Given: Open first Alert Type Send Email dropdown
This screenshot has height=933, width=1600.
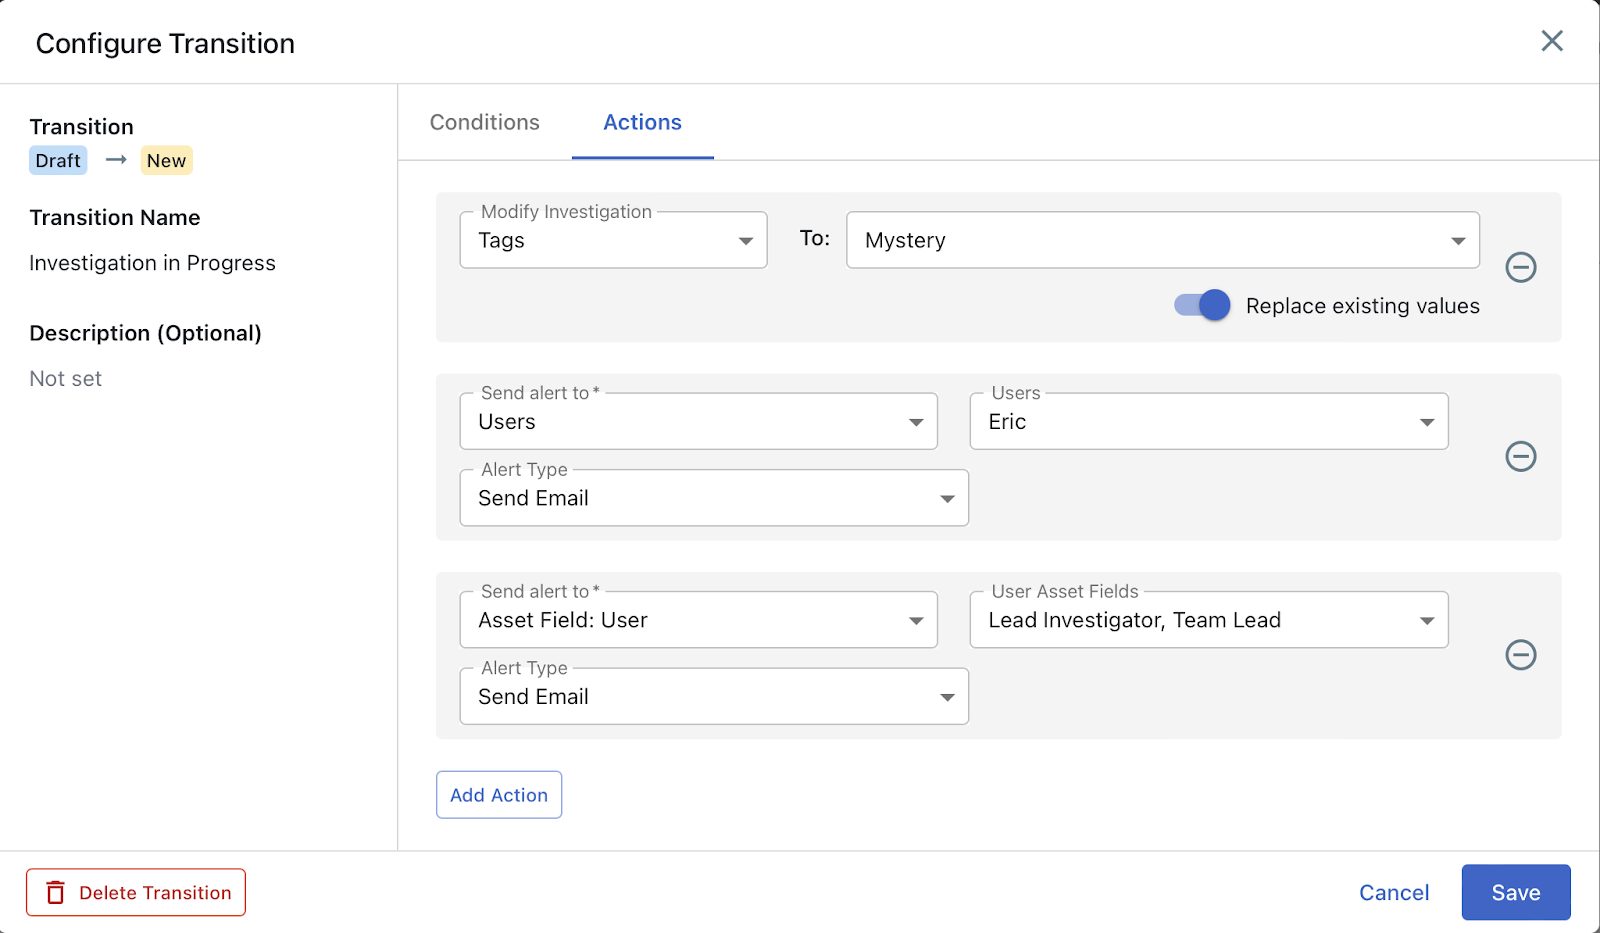Looking at the screenshot, I should tap(714, 498).
